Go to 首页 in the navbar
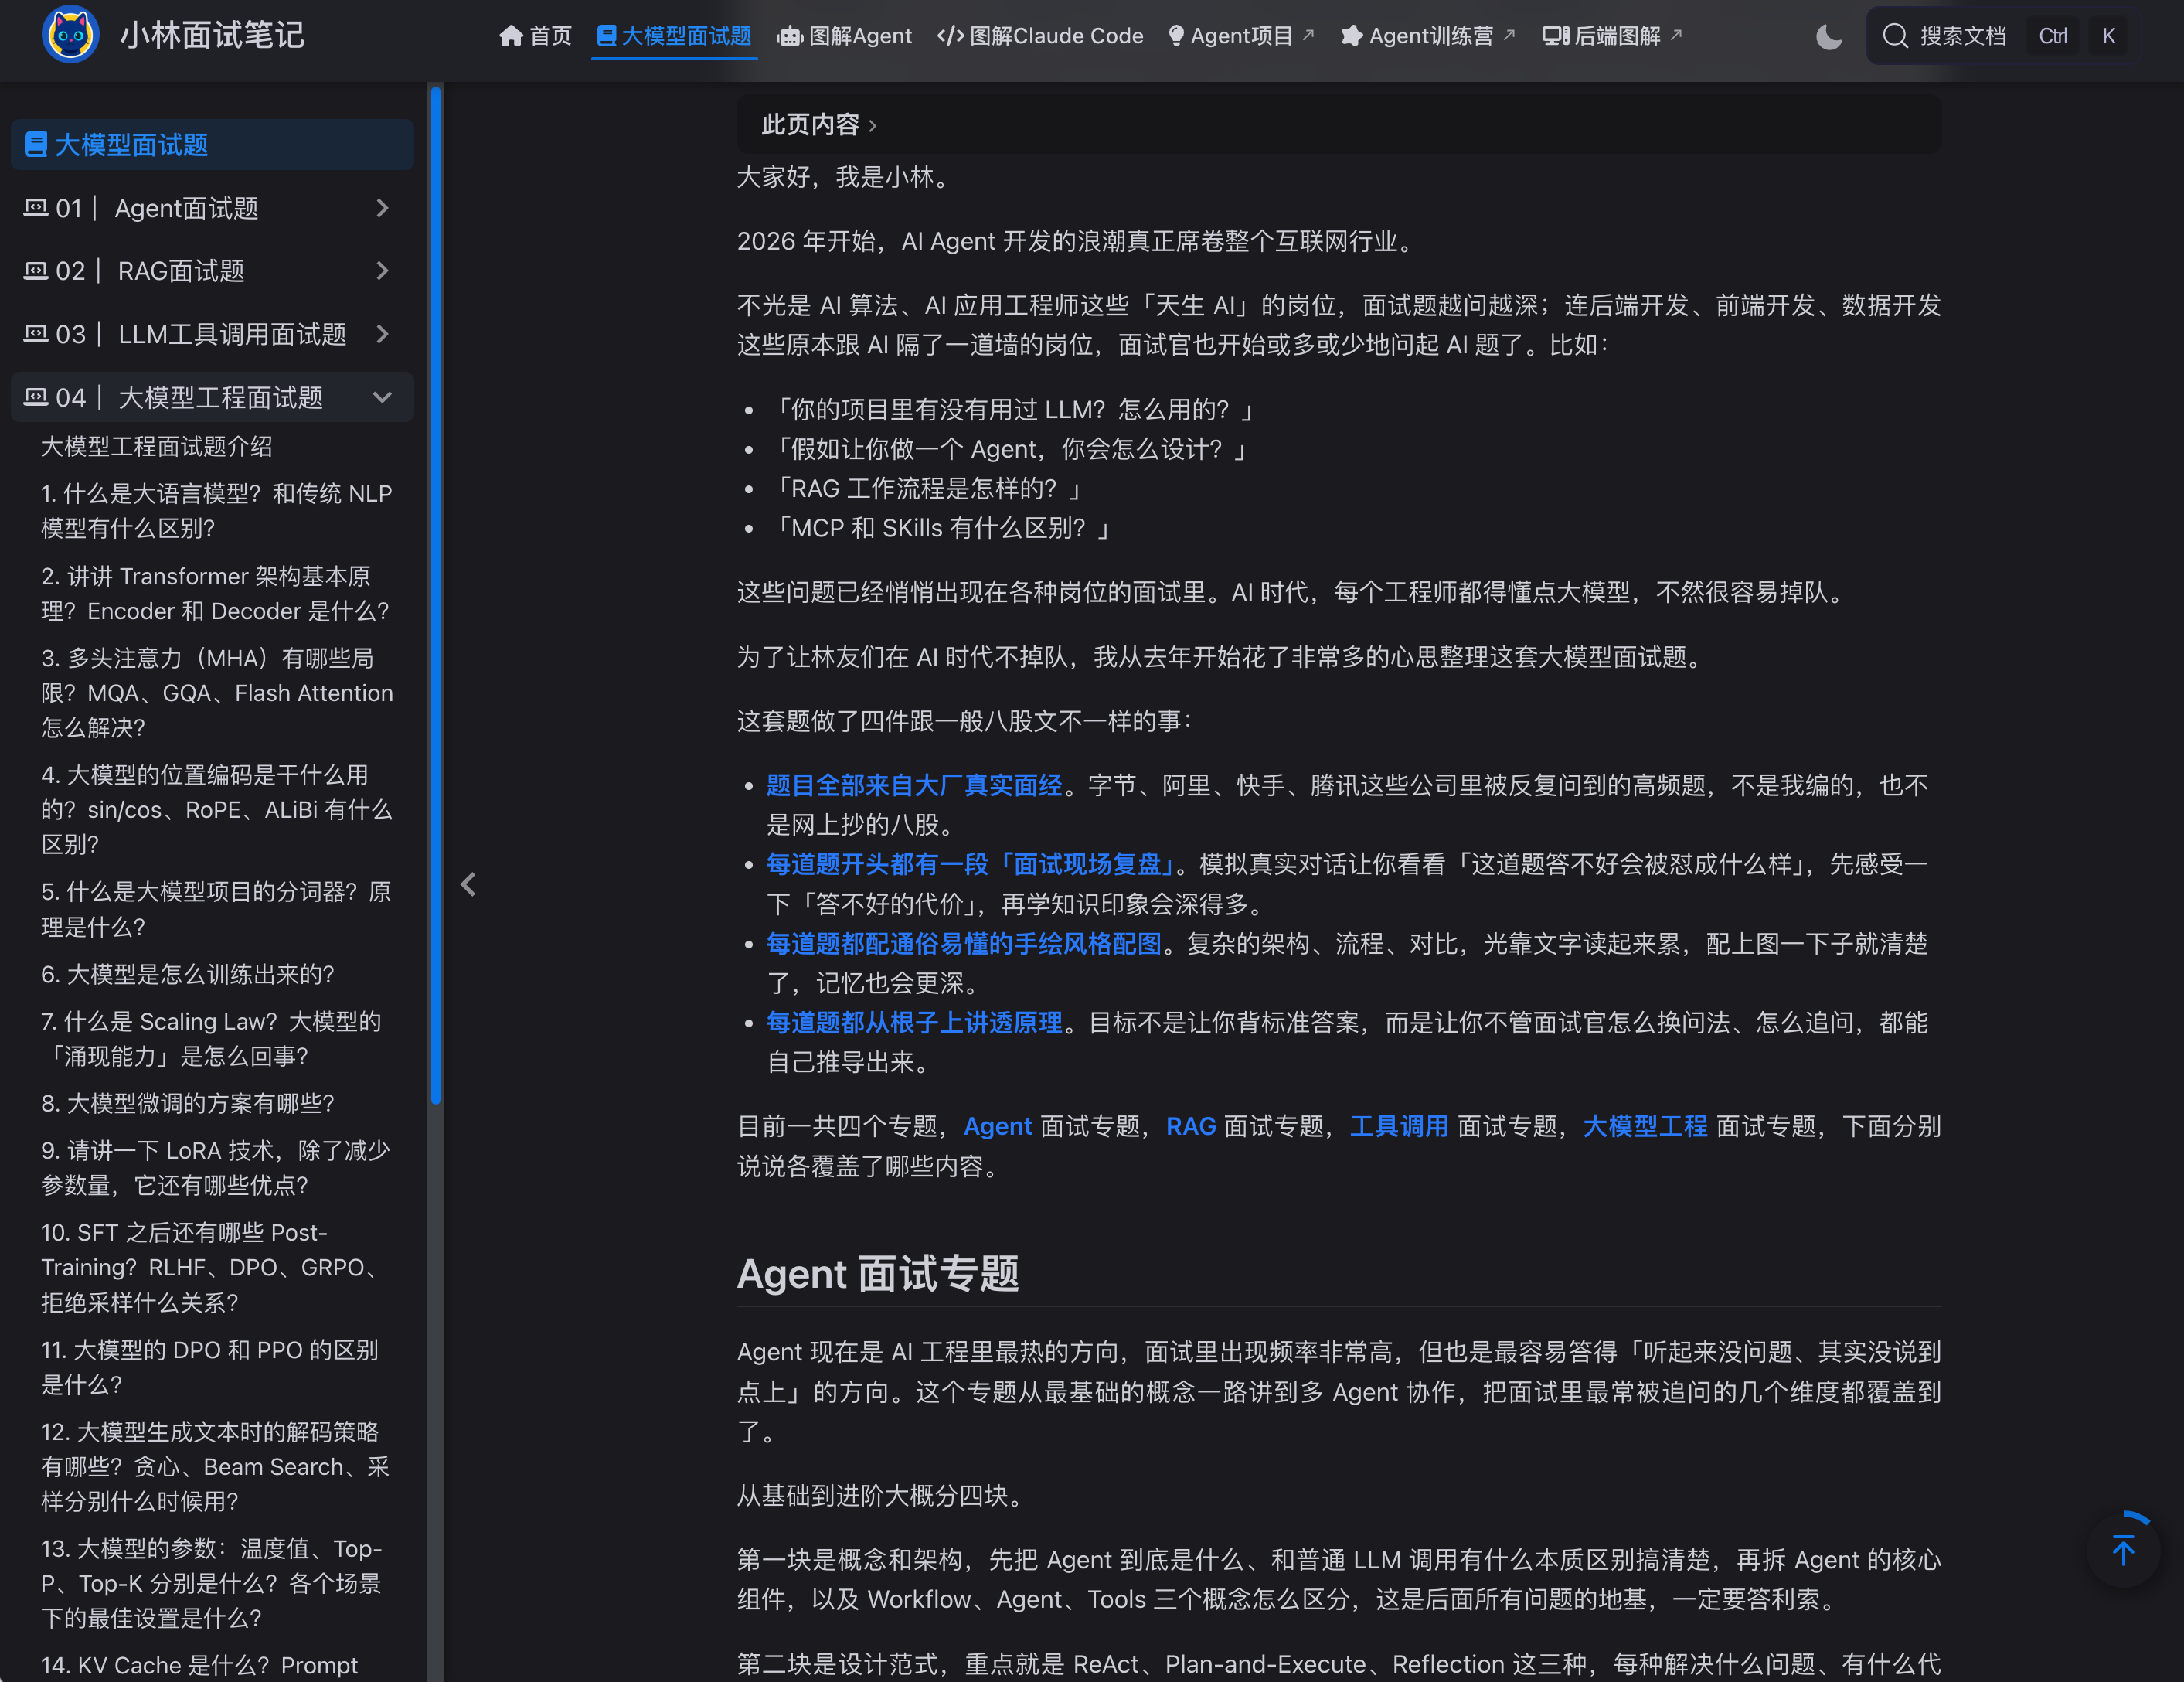Viewport: 2184px width, 1682px height. [535, 36]
